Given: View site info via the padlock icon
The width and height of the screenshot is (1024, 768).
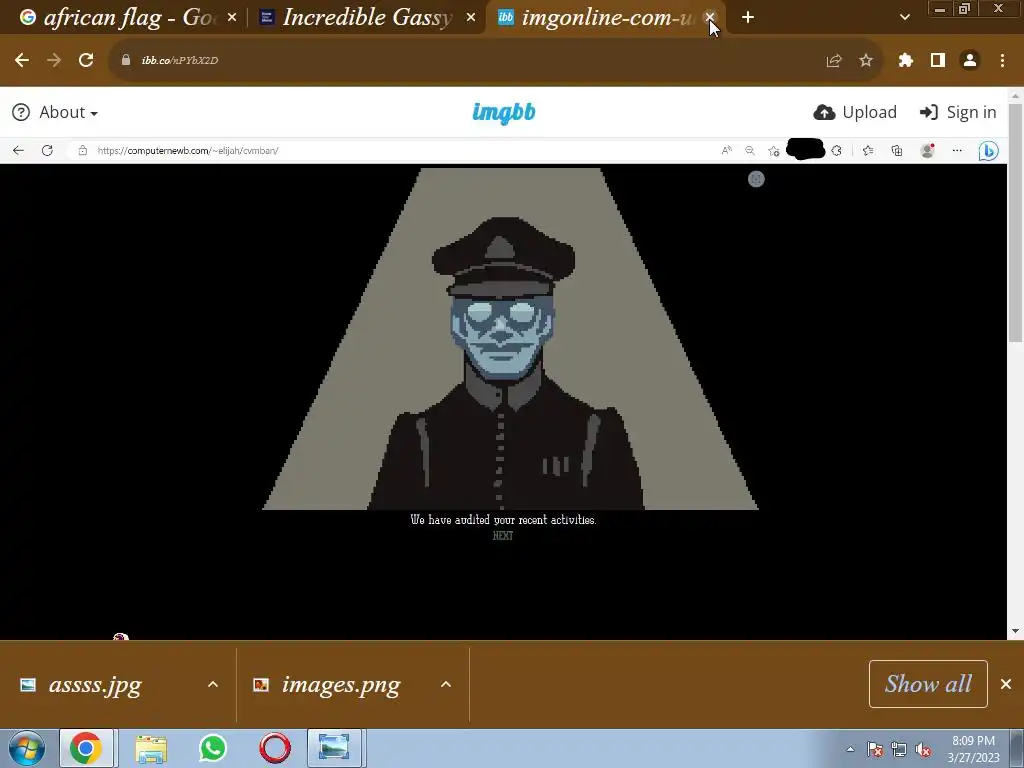Looking at the screenshot, I should coord(126,60).
